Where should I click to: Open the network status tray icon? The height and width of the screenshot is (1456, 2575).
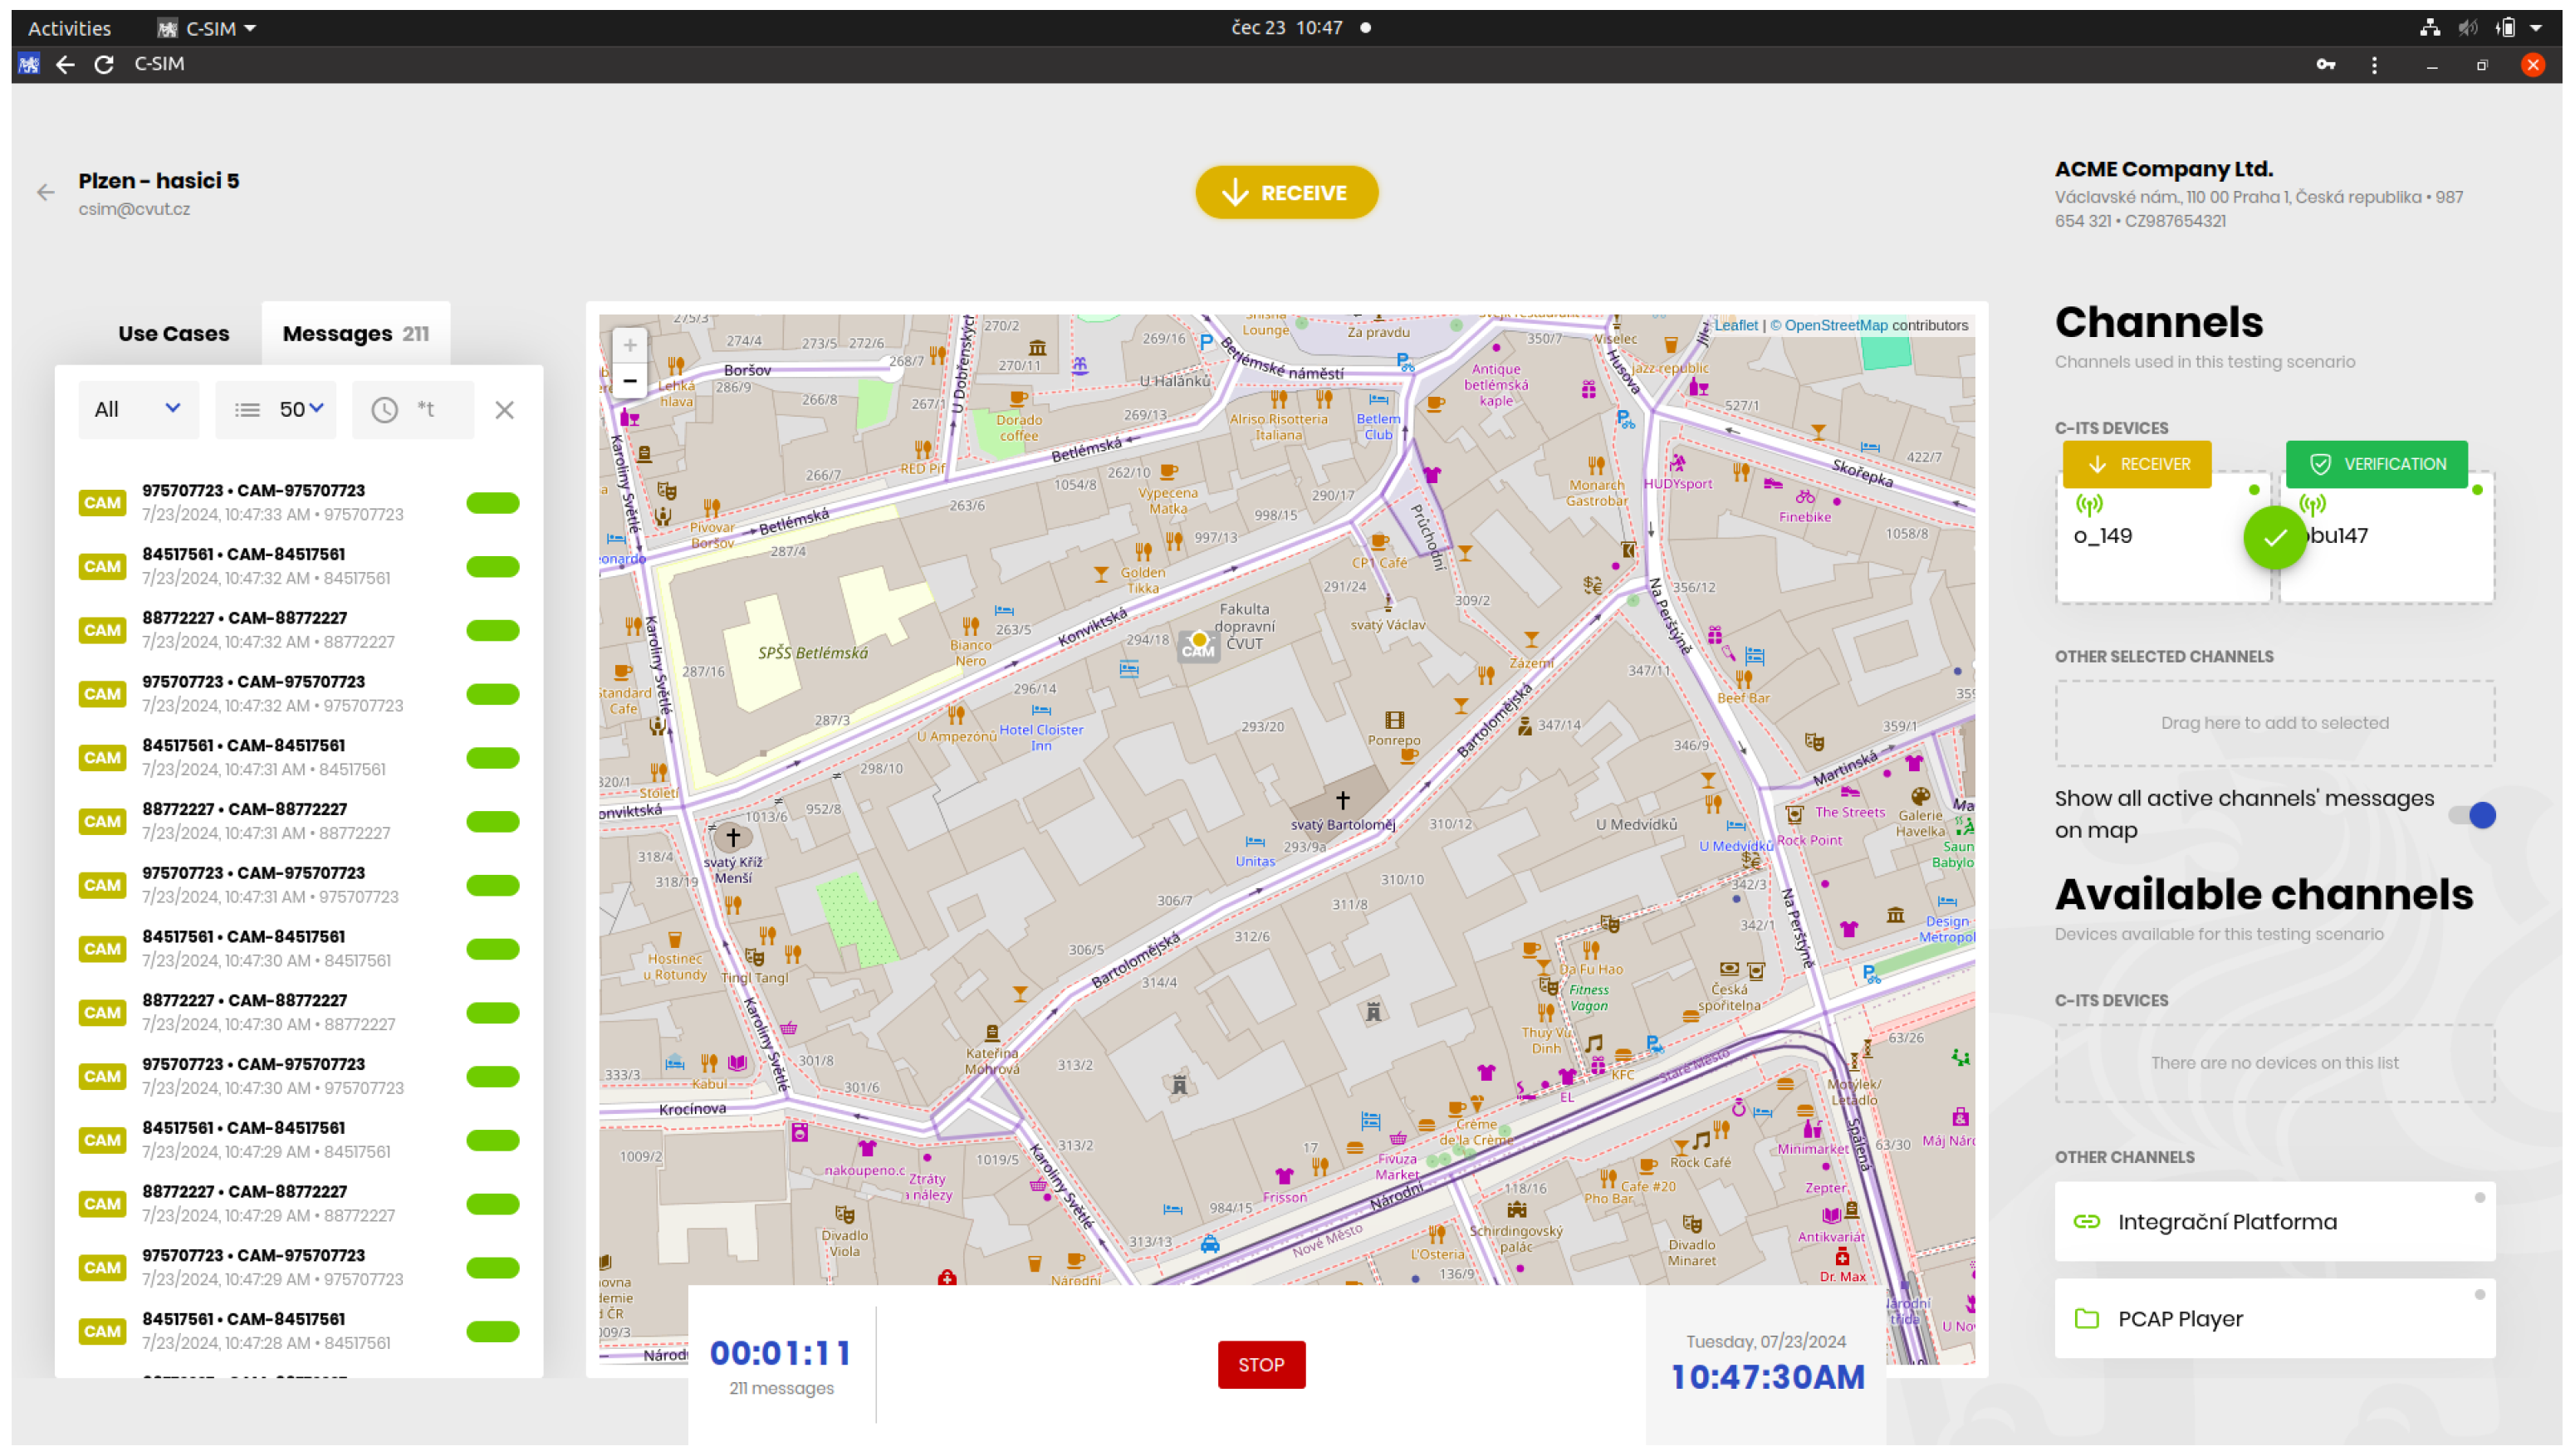(2430, 28)
